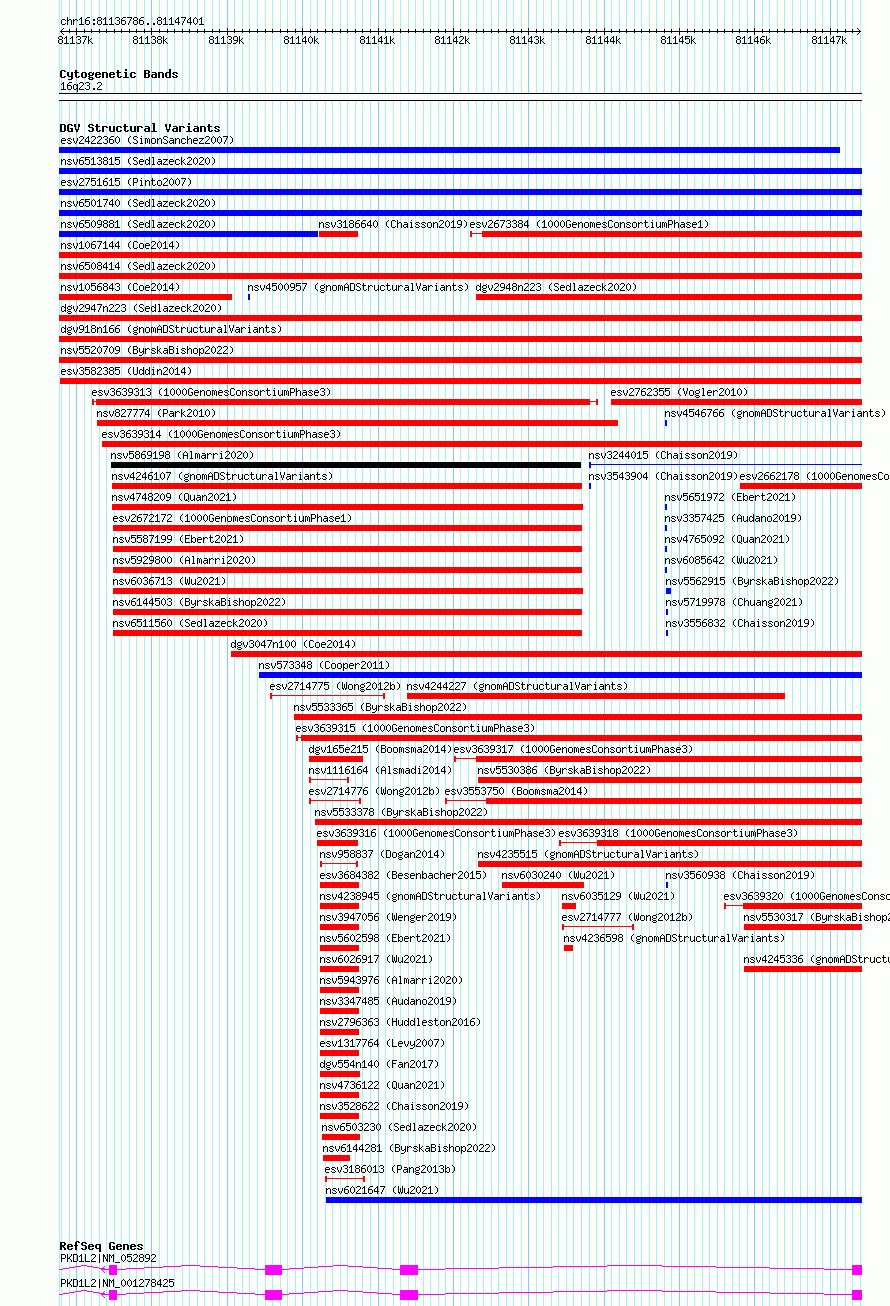Open the RefSeq Genes track header
Image resolution: width=890 pixels, height=1306 pixels.
[101, 1246]
